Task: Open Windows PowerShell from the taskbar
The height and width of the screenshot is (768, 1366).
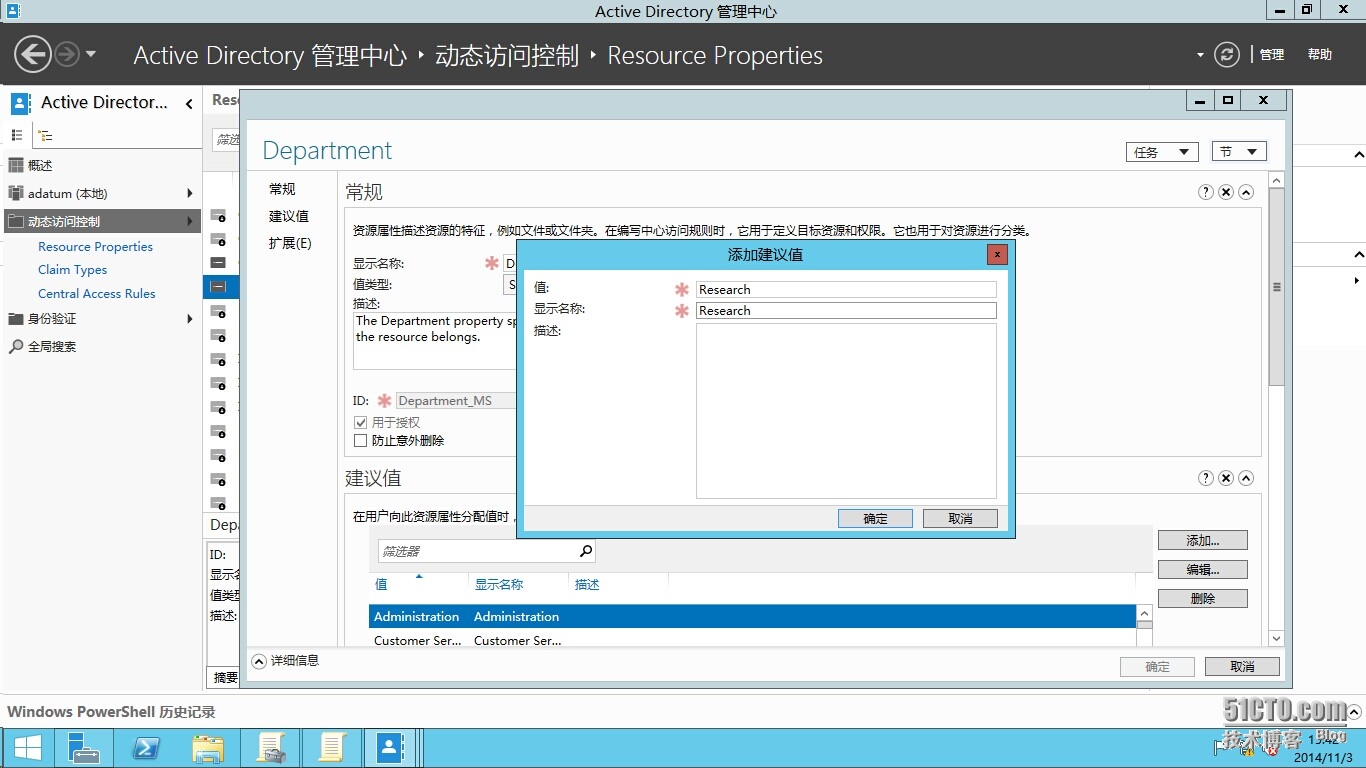Action: tap(145, 747)
